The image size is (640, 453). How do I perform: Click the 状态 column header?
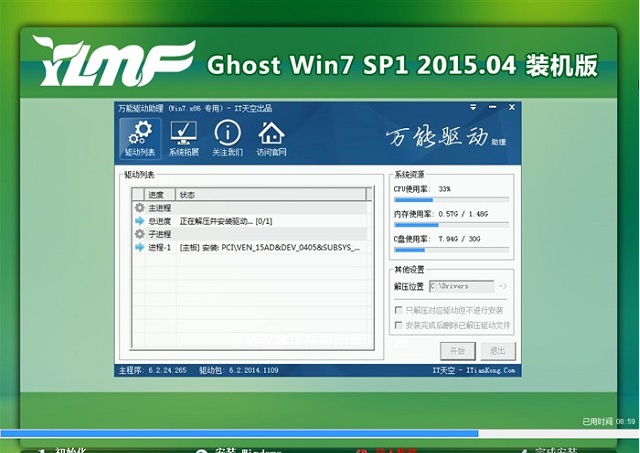(x=271, y=195)
